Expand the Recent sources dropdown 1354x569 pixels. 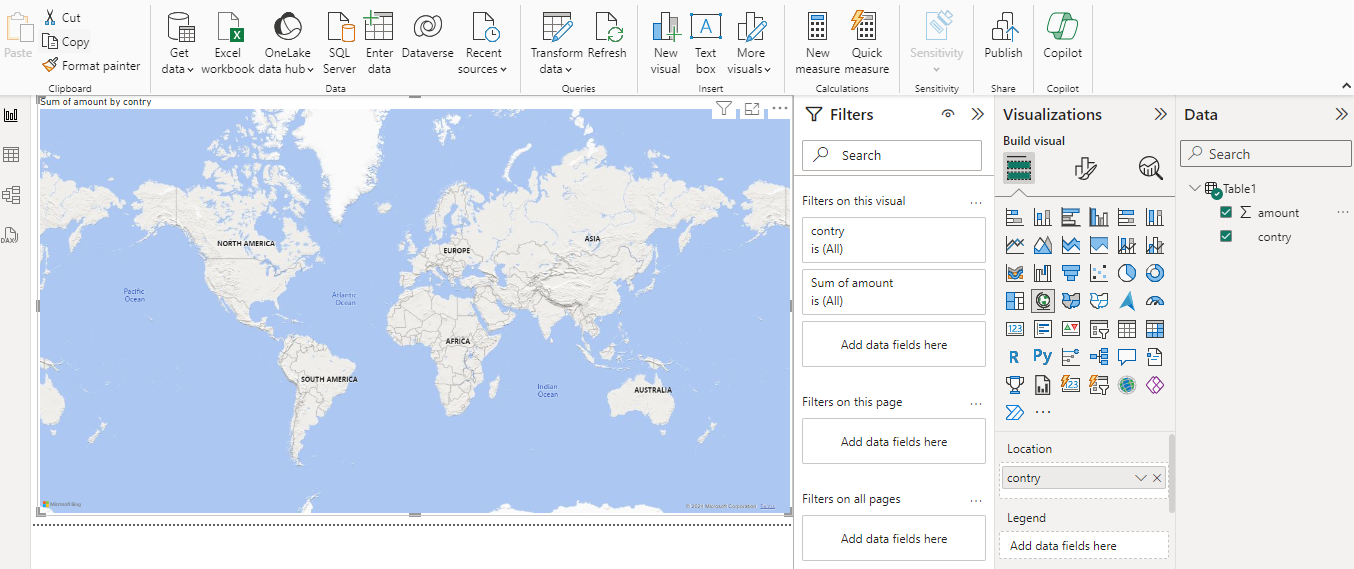483,61
